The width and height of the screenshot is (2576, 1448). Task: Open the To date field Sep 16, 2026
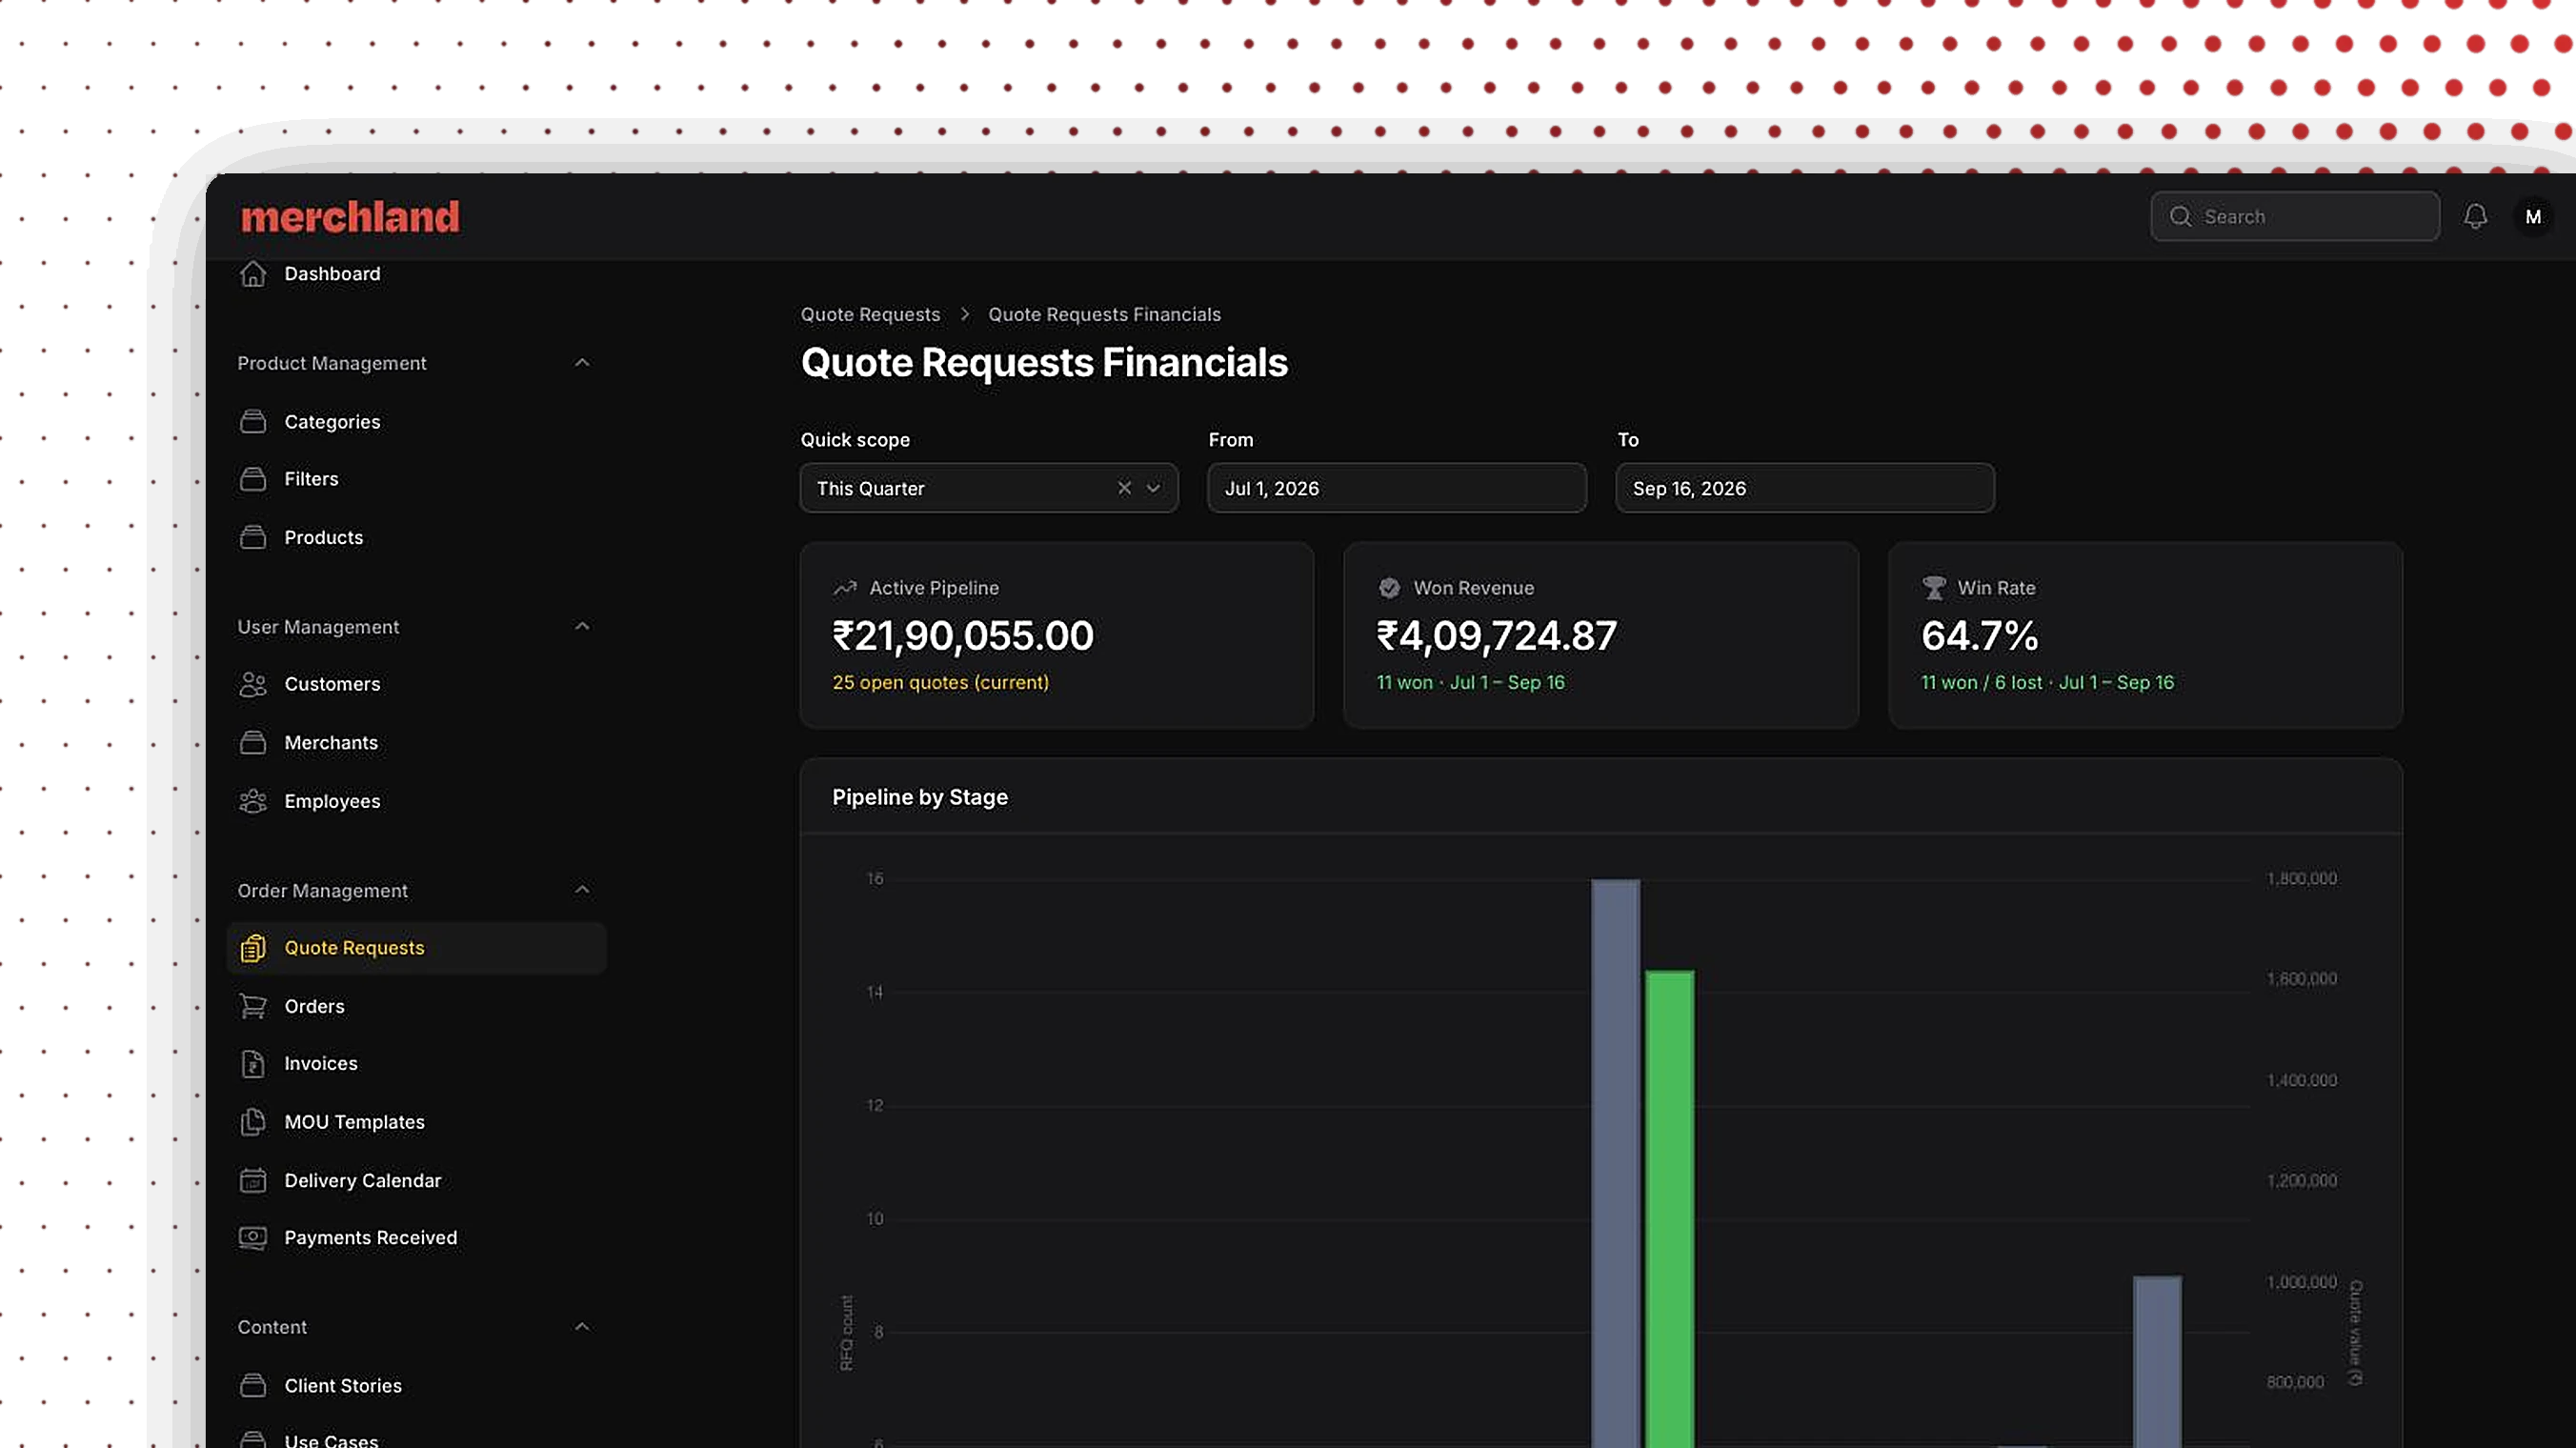pos(1804,488)
